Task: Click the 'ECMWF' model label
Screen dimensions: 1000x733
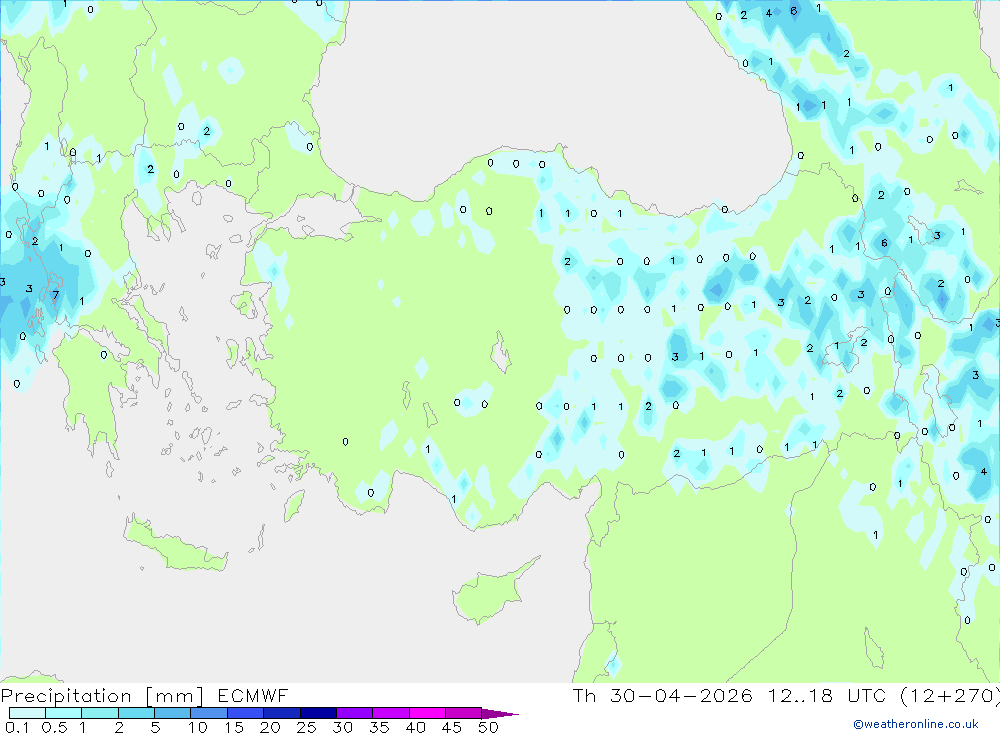Action: click(253, 696)
